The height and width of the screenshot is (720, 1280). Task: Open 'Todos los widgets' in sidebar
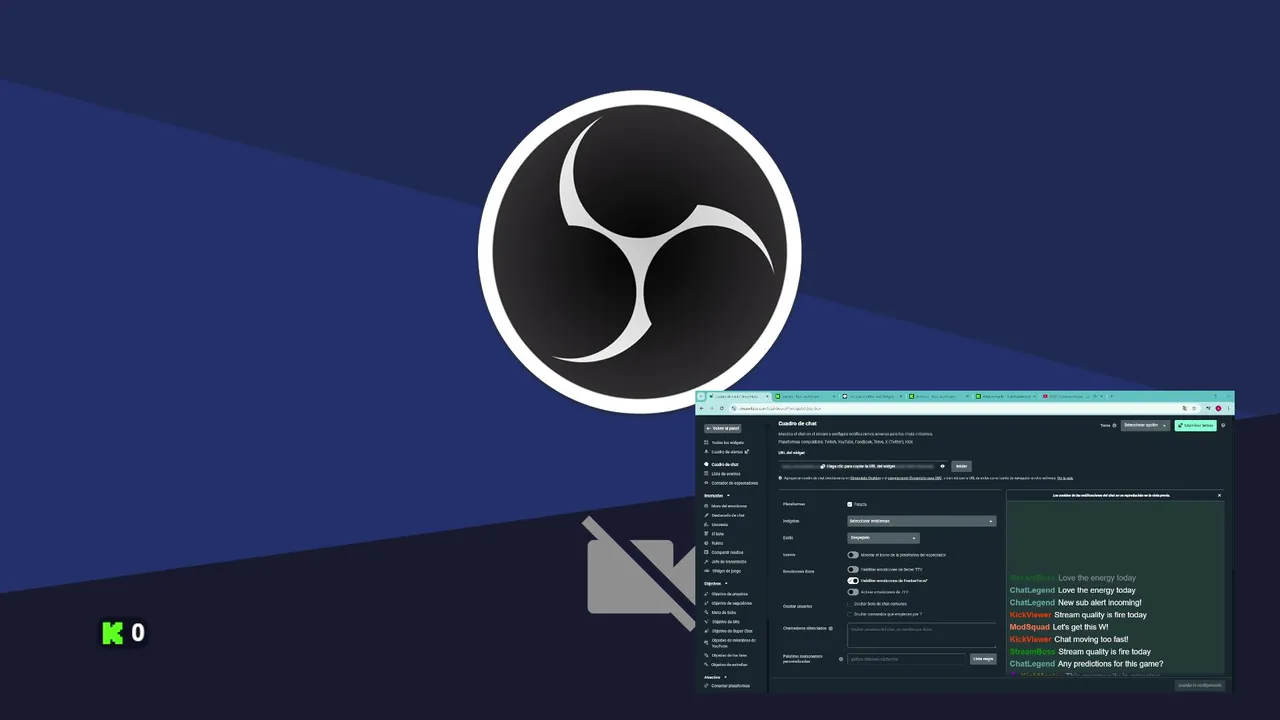(726, 442)
